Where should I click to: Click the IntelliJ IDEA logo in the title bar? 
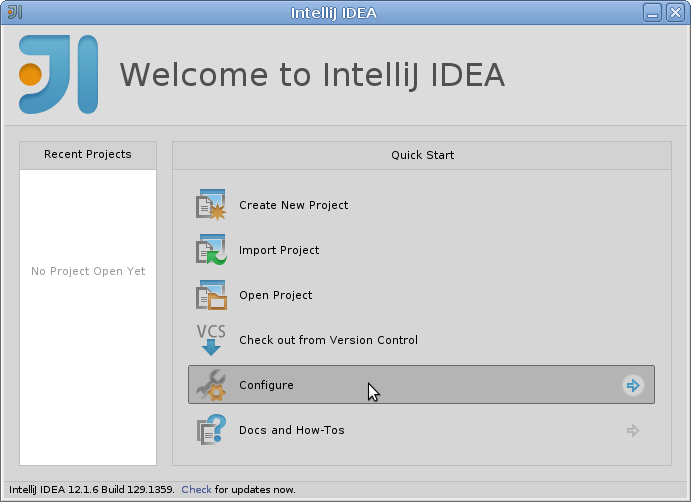click(x=15, y=12)
